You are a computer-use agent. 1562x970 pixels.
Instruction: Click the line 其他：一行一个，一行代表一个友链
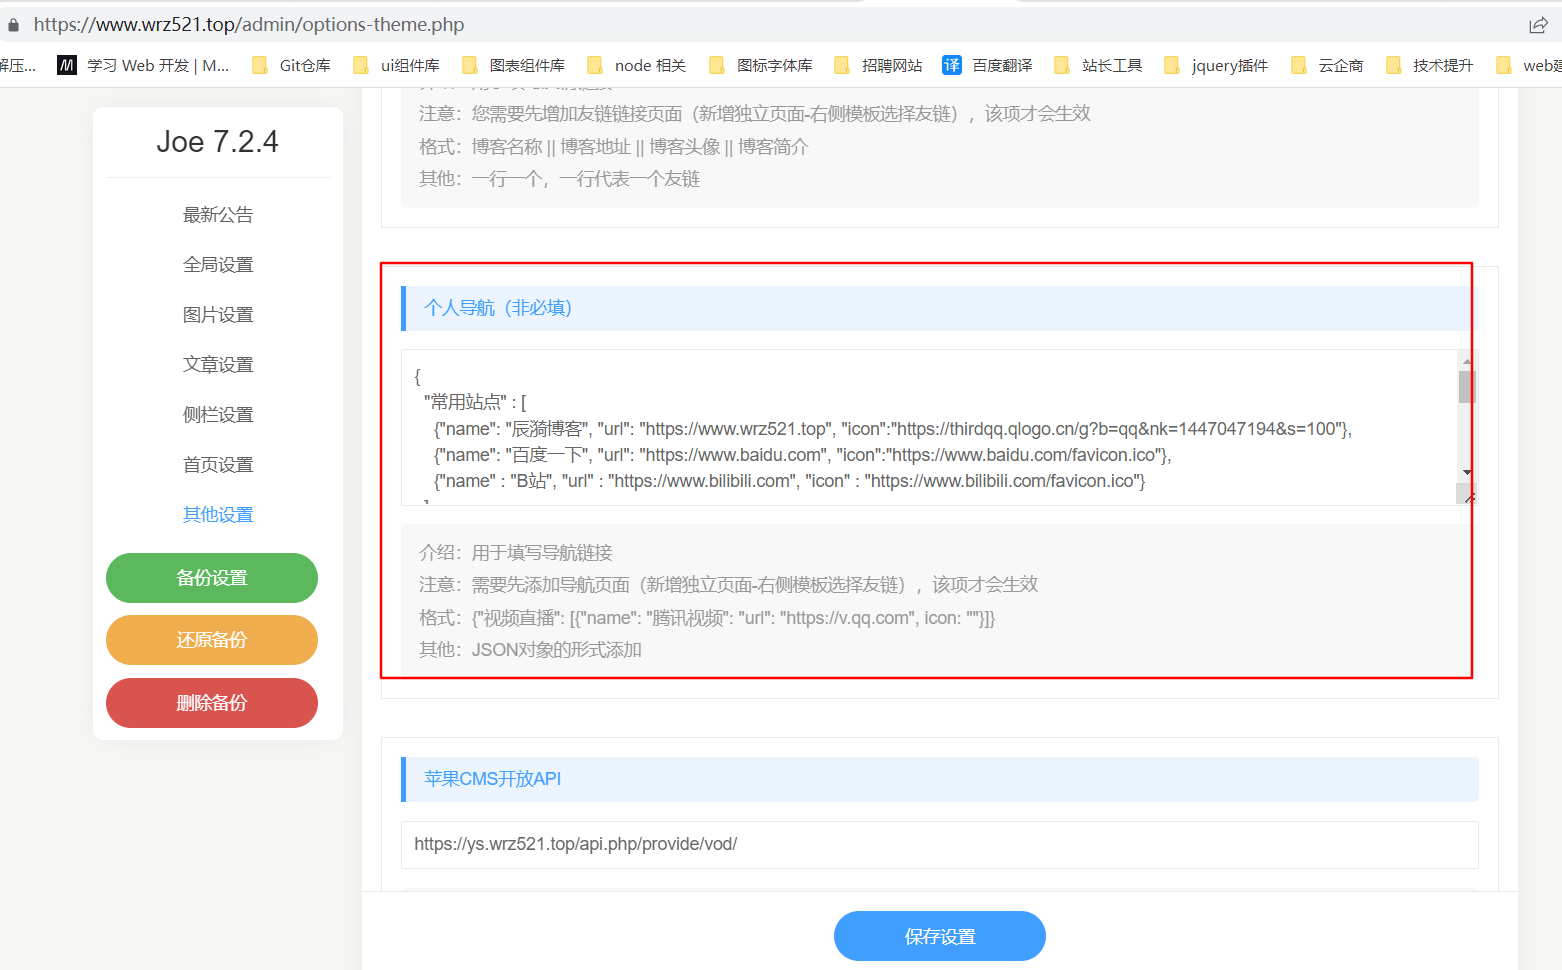click(x=560, y=179)
